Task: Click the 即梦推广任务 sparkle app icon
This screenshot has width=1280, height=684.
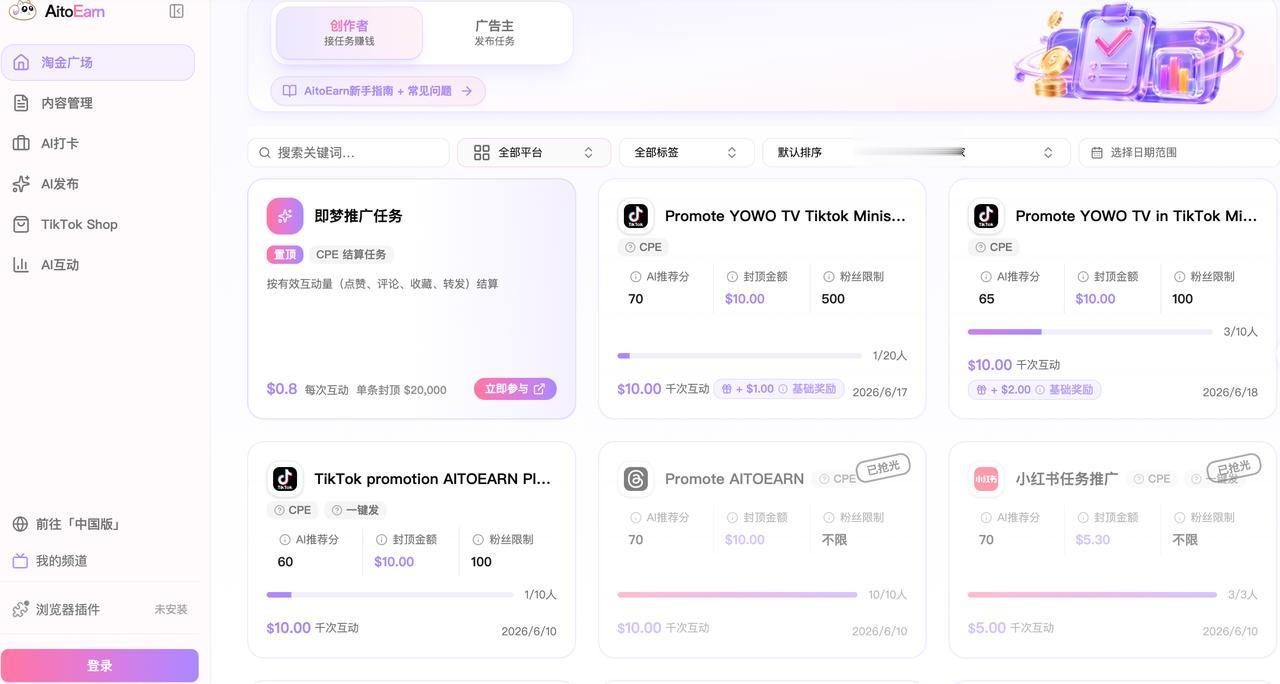Action: (285, 216)
